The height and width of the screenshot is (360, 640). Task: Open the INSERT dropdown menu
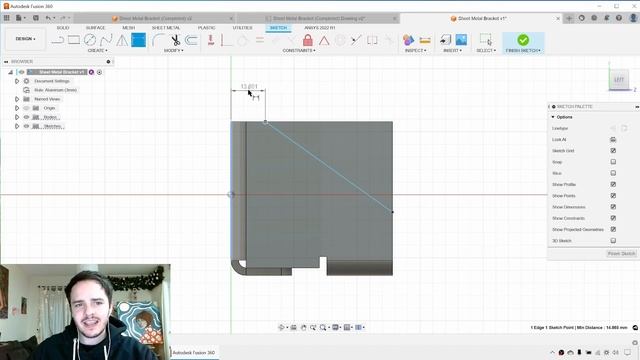[x=452, y=50]
